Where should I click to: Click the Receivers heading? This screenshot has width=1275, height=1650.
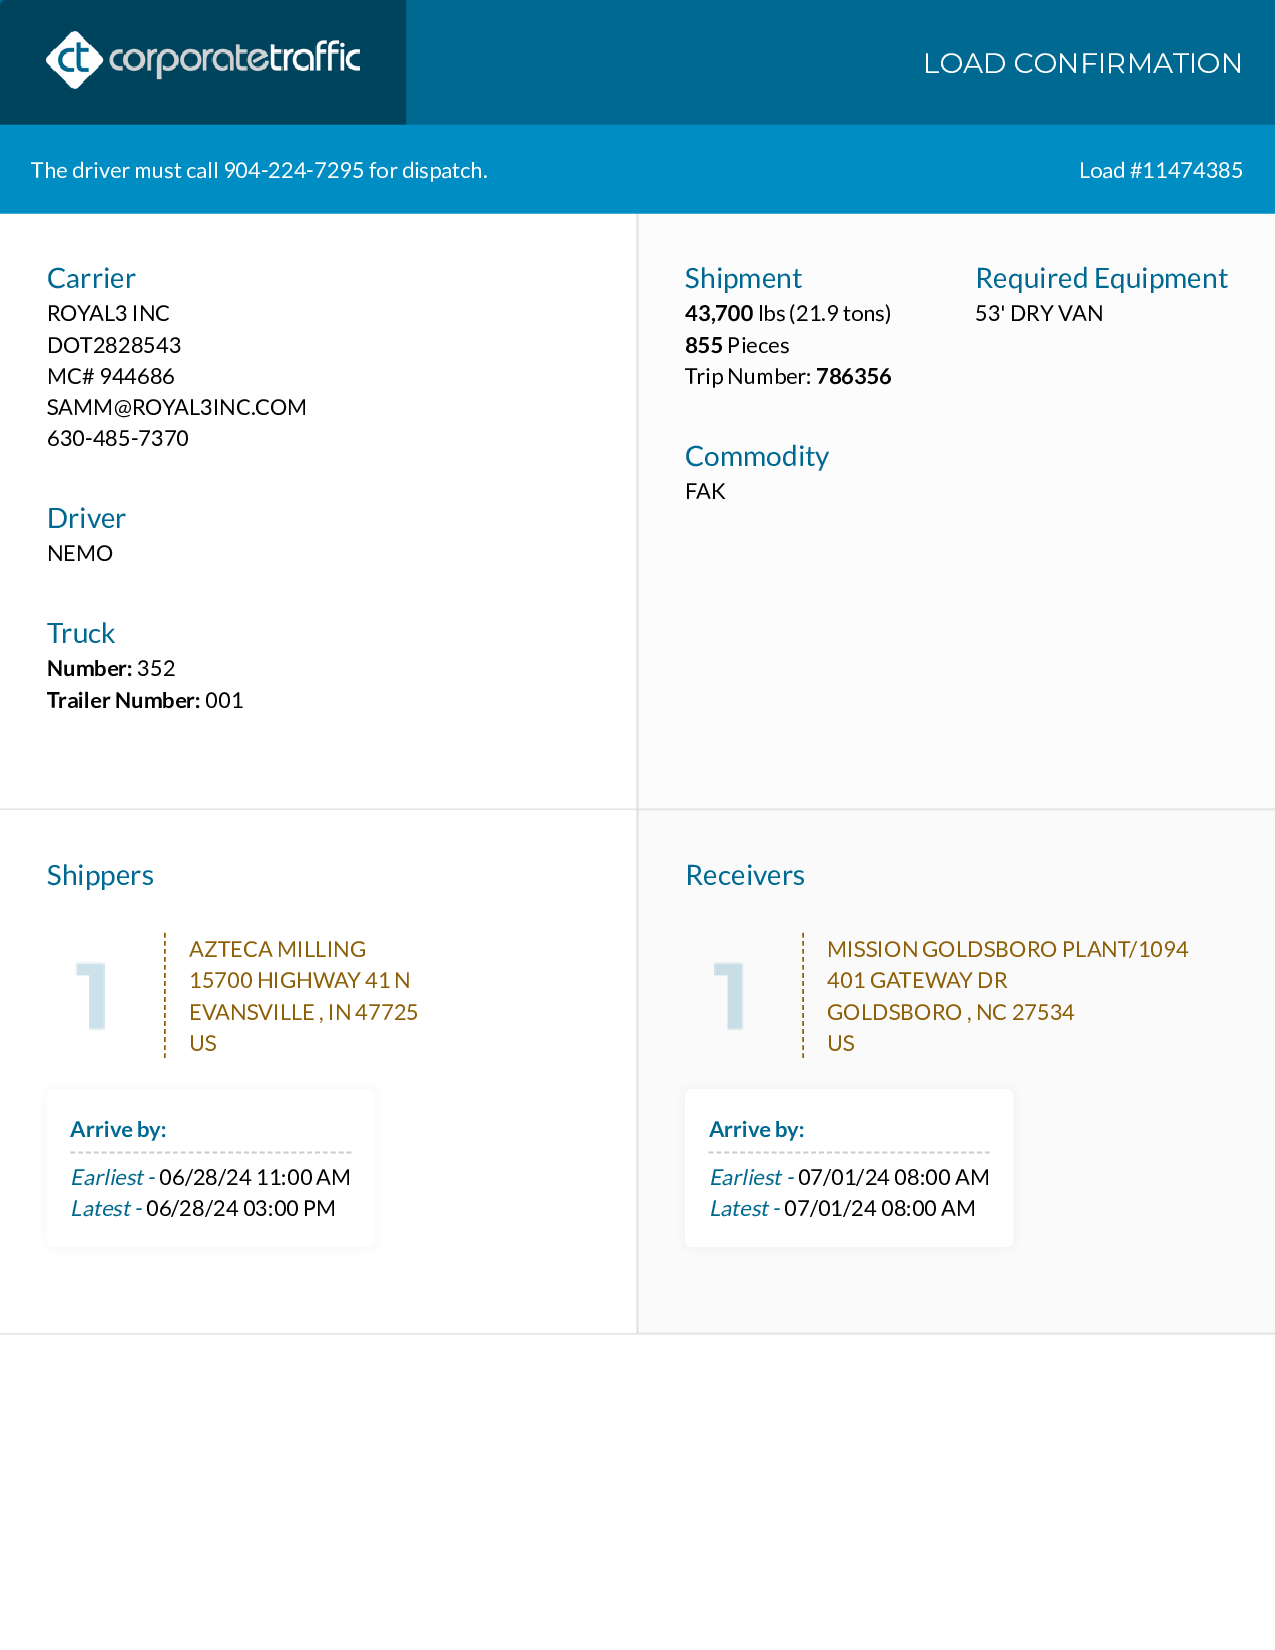745,875
